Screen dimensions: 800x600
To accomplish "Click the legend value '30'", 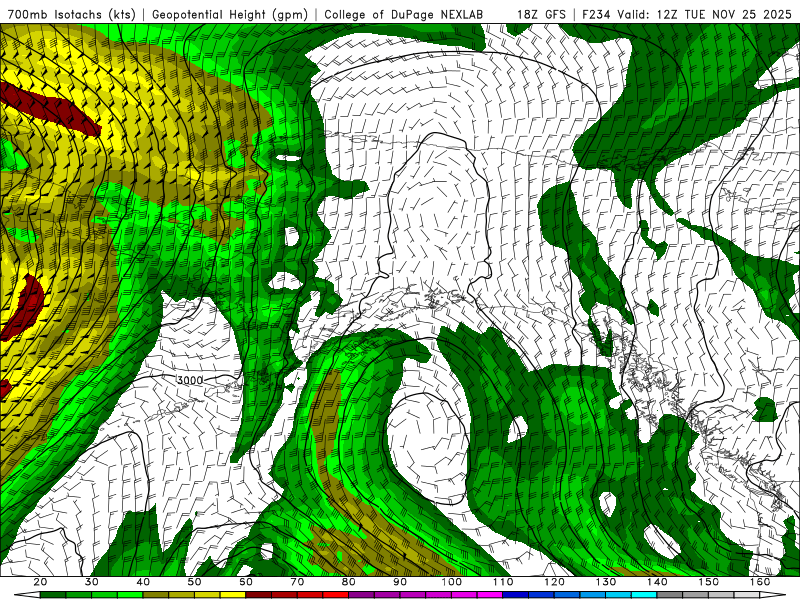I will [92, 582].
